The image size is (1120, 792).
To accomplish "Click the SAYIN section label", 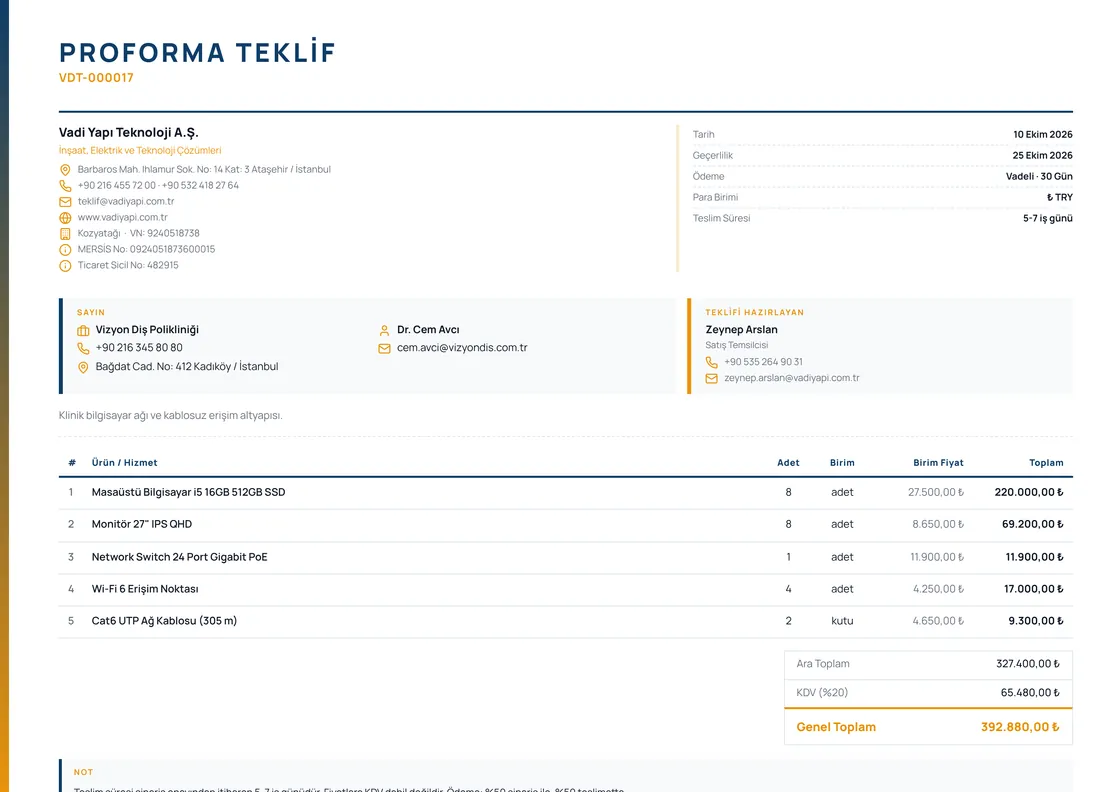I will click(x=91, y=313).
